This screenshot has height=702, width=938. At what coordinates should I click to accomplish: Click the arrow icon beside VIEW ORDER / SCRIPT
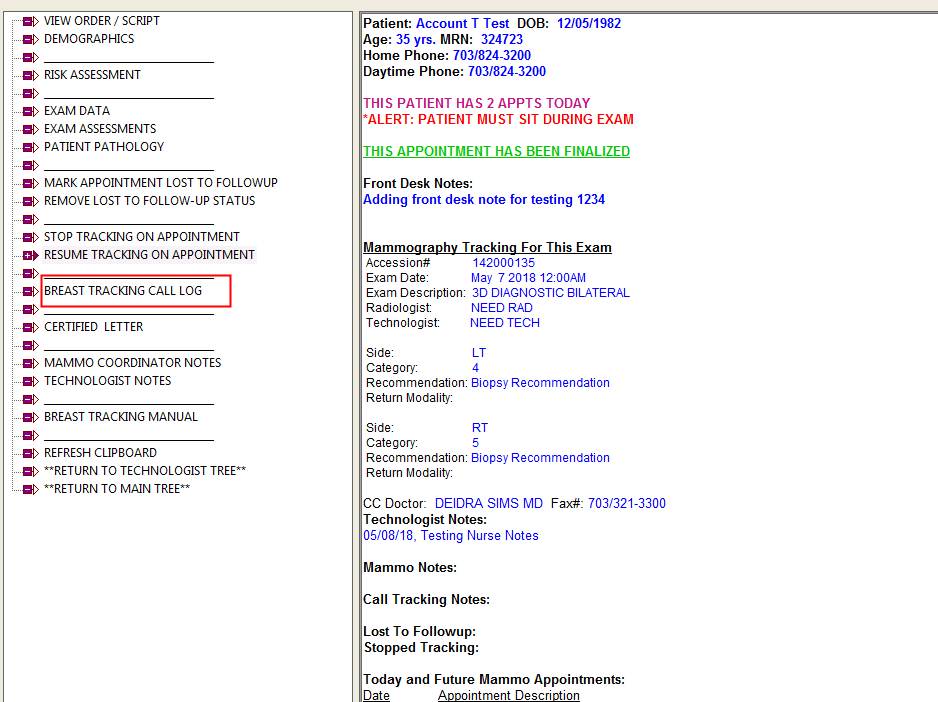coord(31,21)
